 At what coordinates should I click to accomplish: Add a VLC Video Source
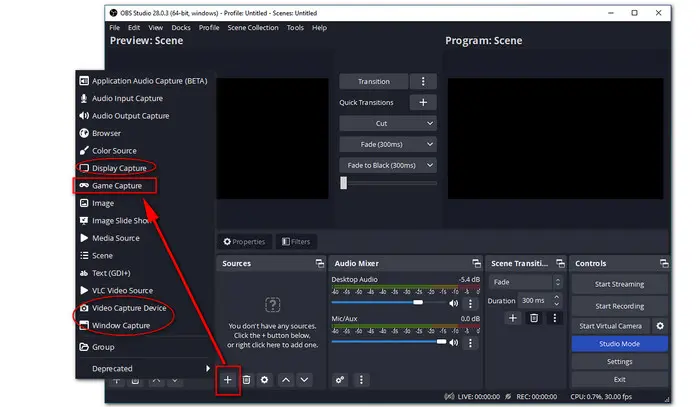point(144,290)
